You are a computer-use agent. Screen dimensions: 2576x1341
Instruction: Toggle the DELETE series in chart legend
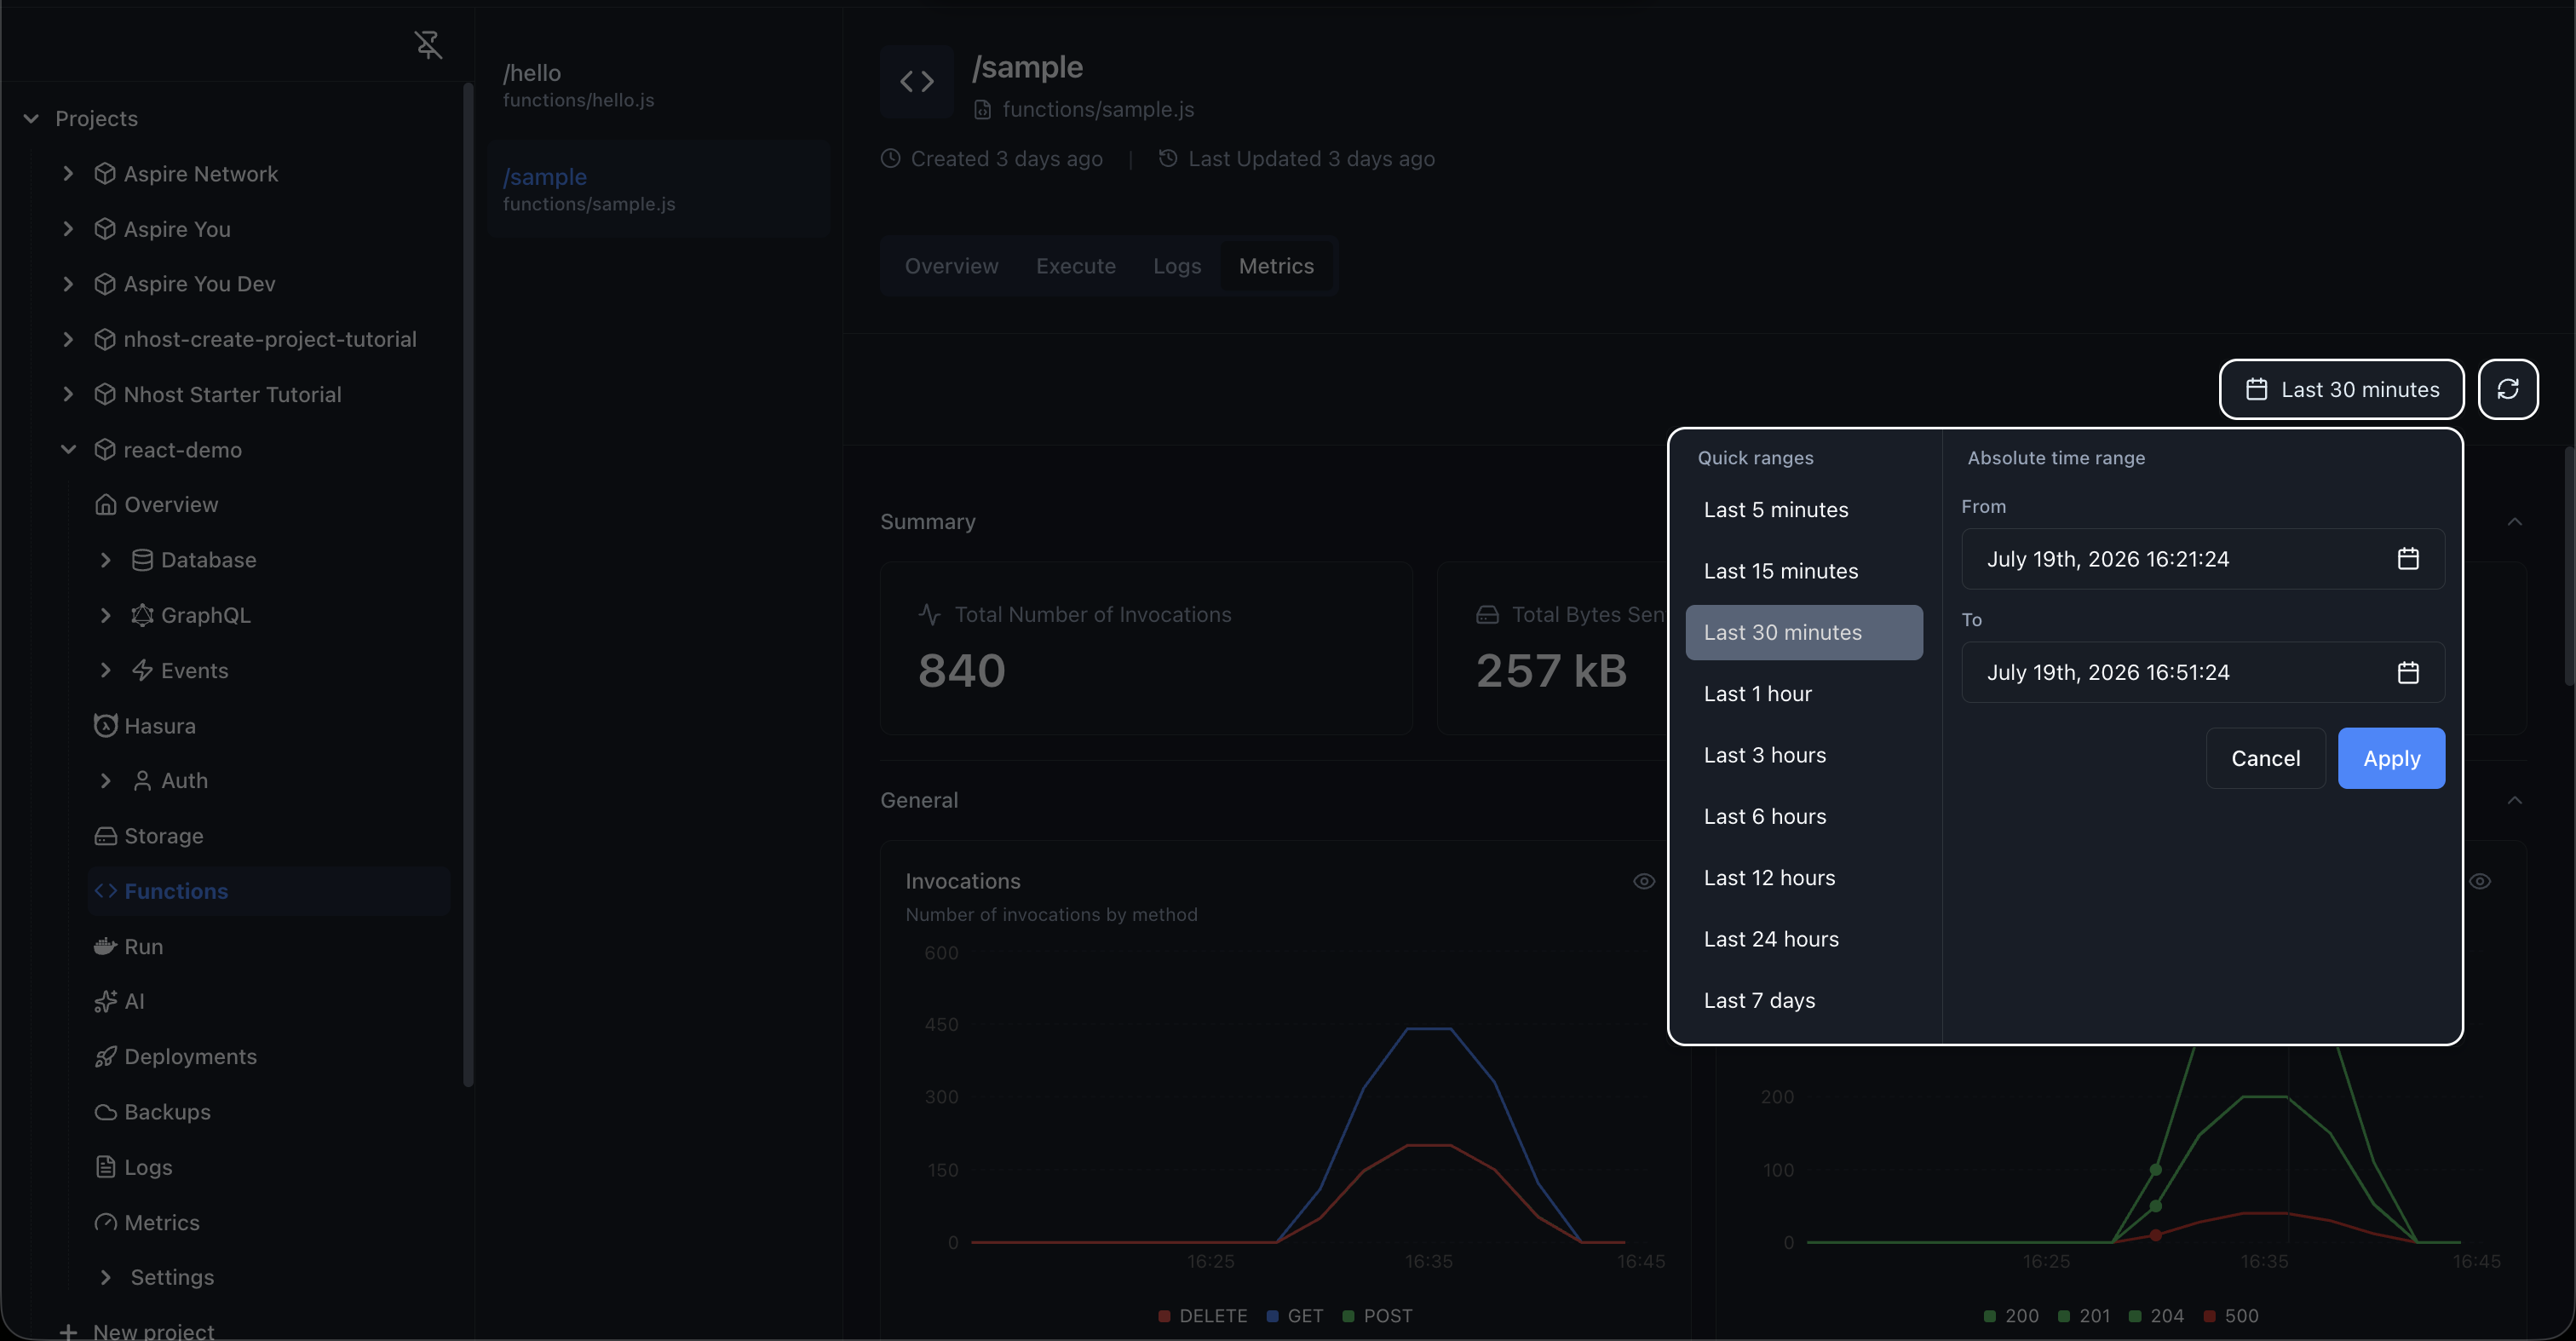click(1202, 1315)
